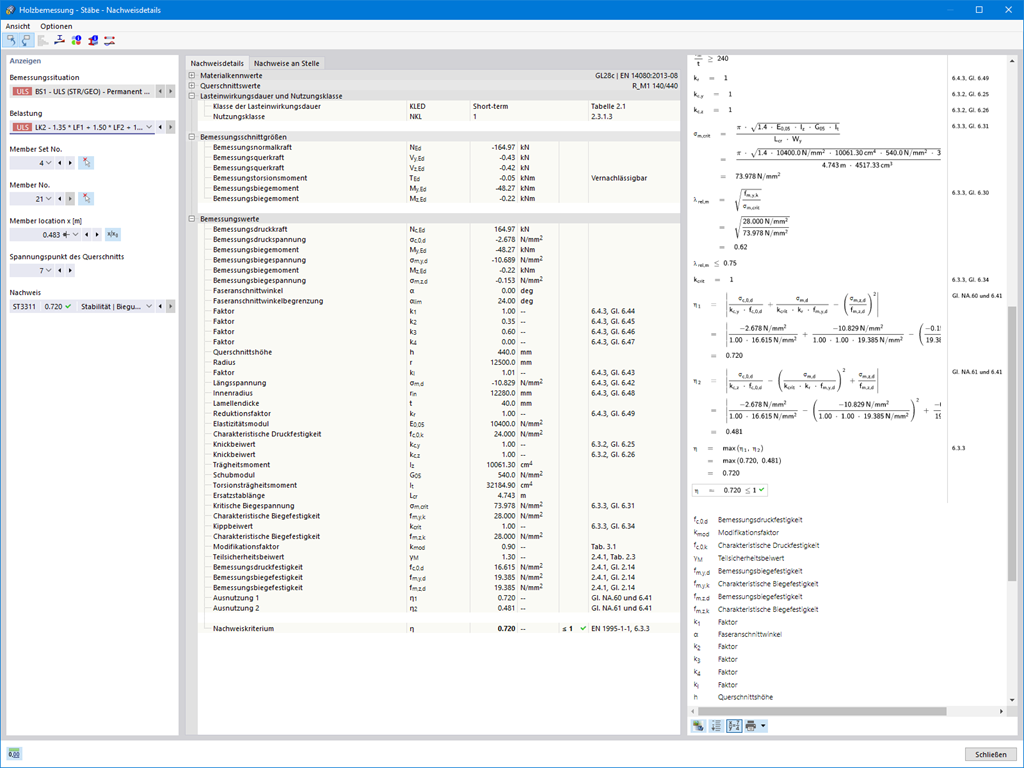
Task: Click the printer icon
Action: [751, 726]
